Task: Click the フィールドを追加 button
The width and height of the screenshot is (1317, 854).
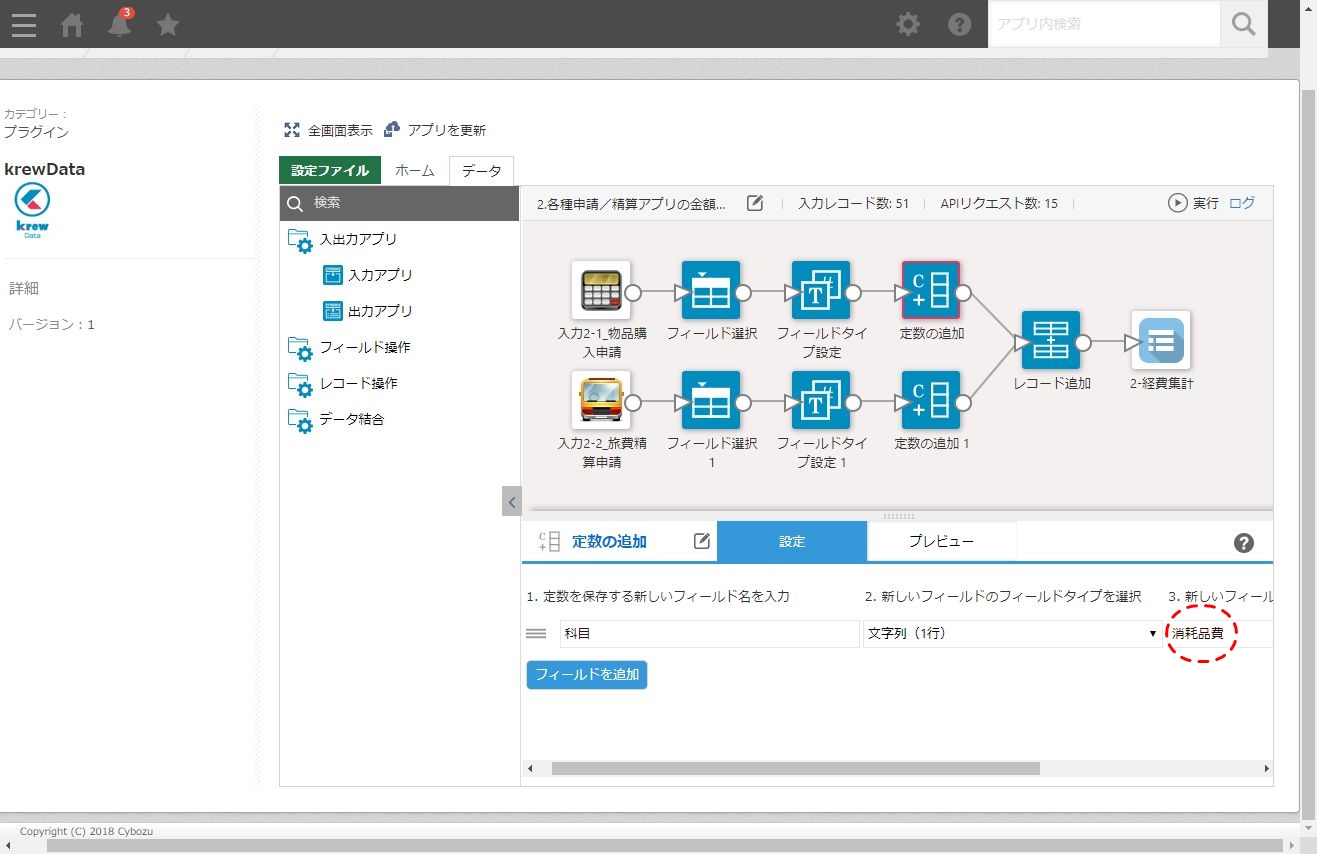Action: pyautogui.click(x=587, y=675)
